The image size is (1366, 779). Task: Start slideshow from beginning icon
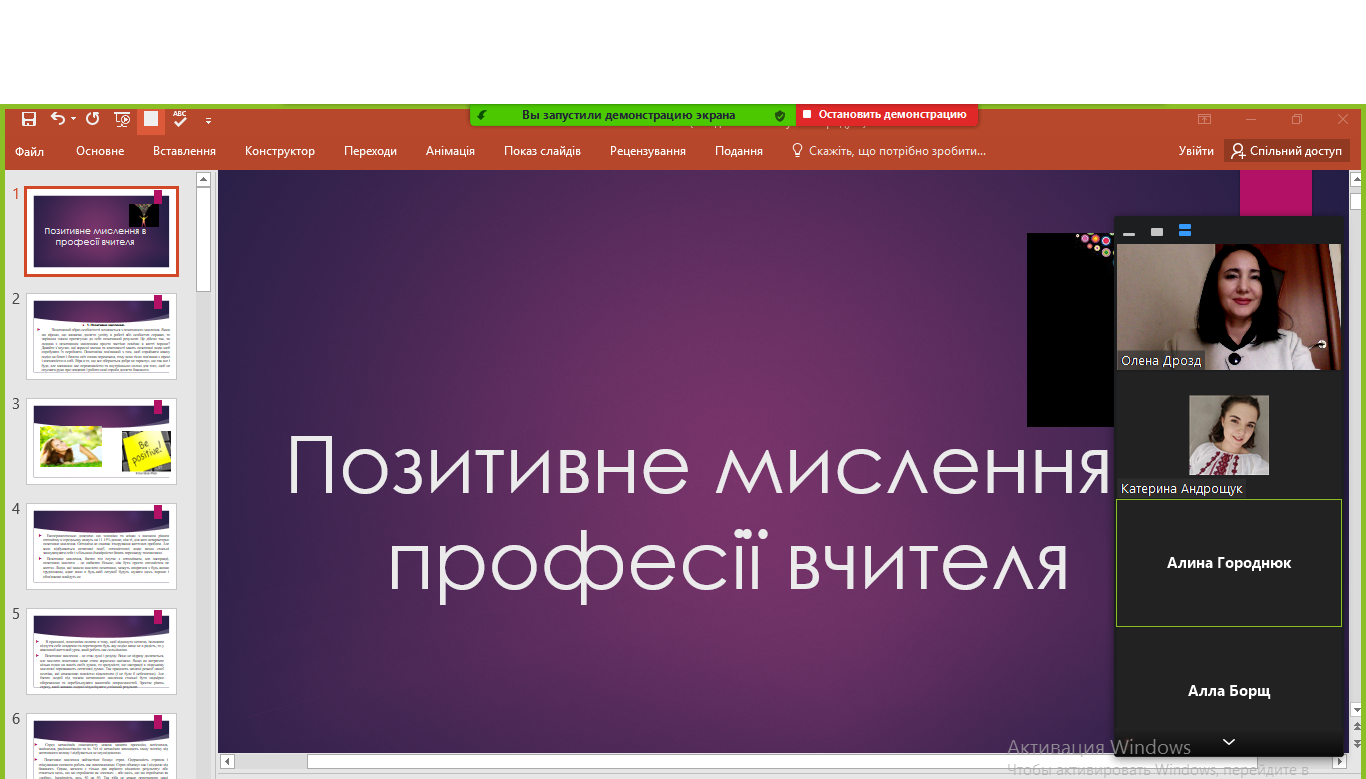[x=123, y=119]
